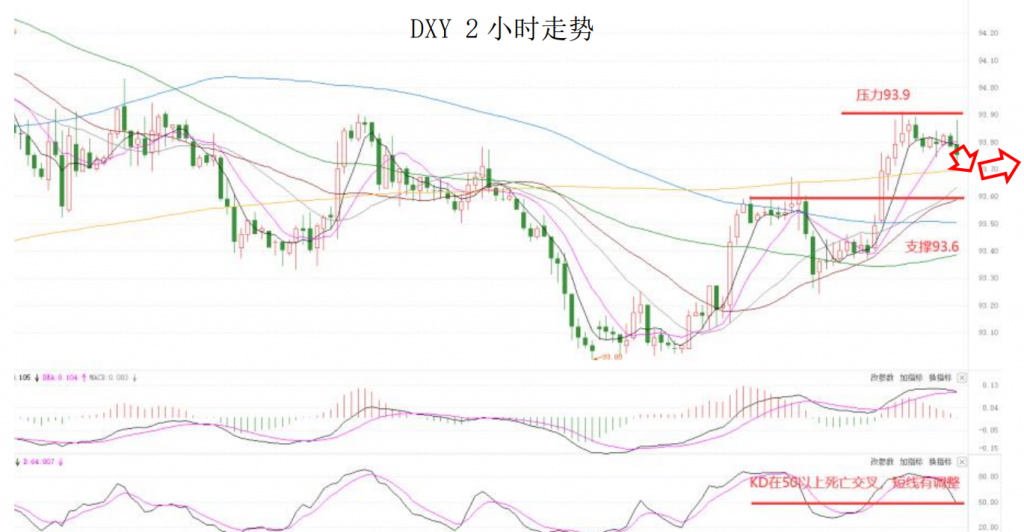Click the 93.40 price axis label
This screenshot has width=1024, height=532.
(988, 251)
